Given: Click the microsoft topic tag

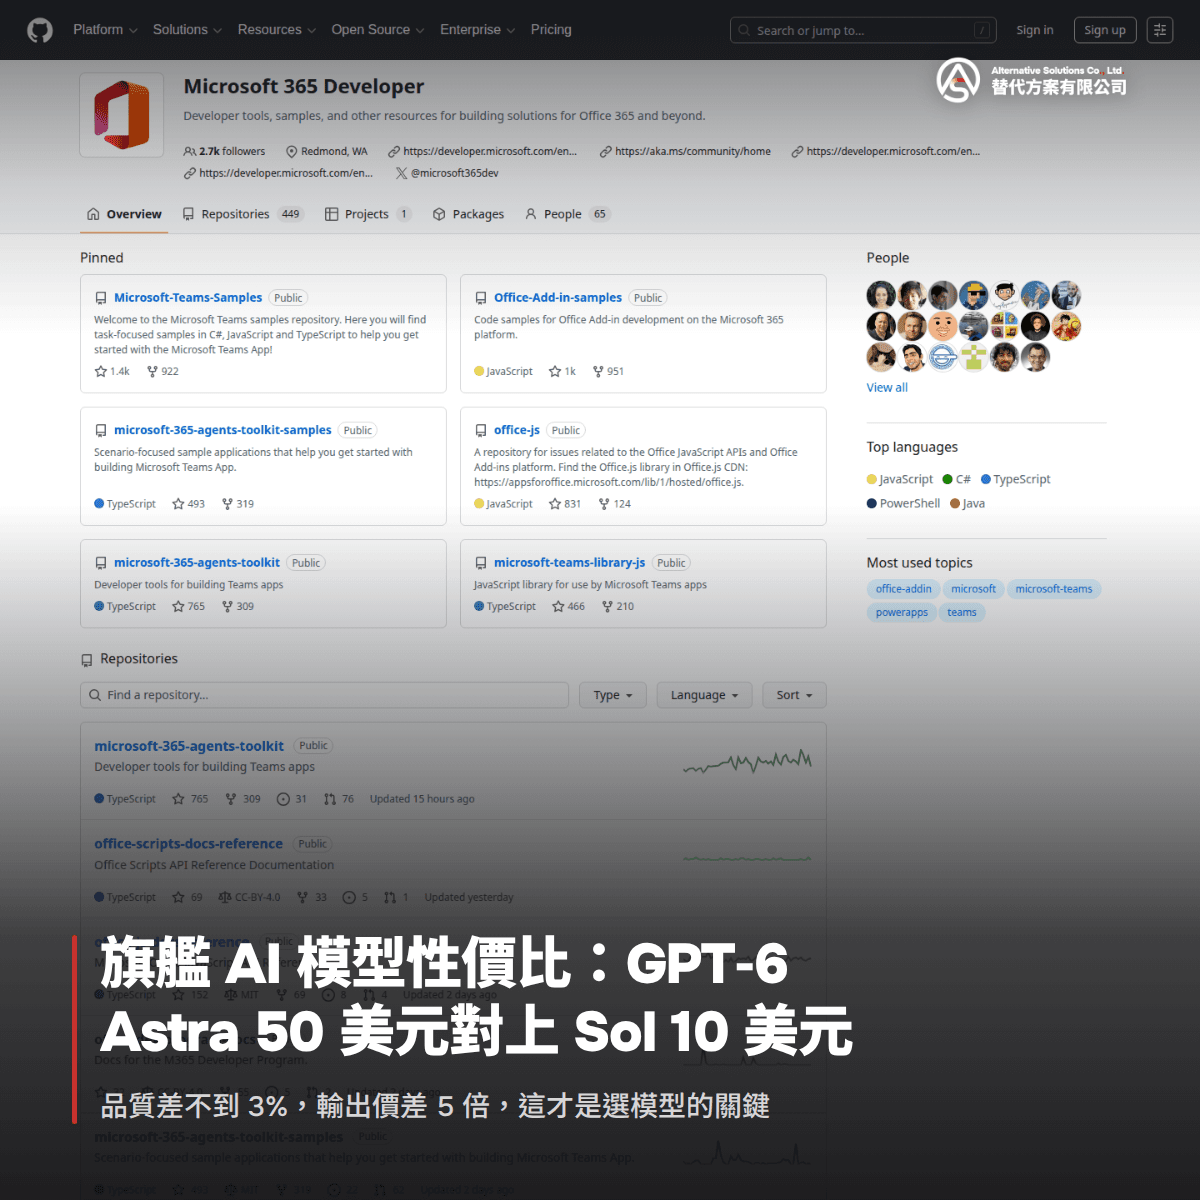Looking at the screenshot, I should [973, 589].
